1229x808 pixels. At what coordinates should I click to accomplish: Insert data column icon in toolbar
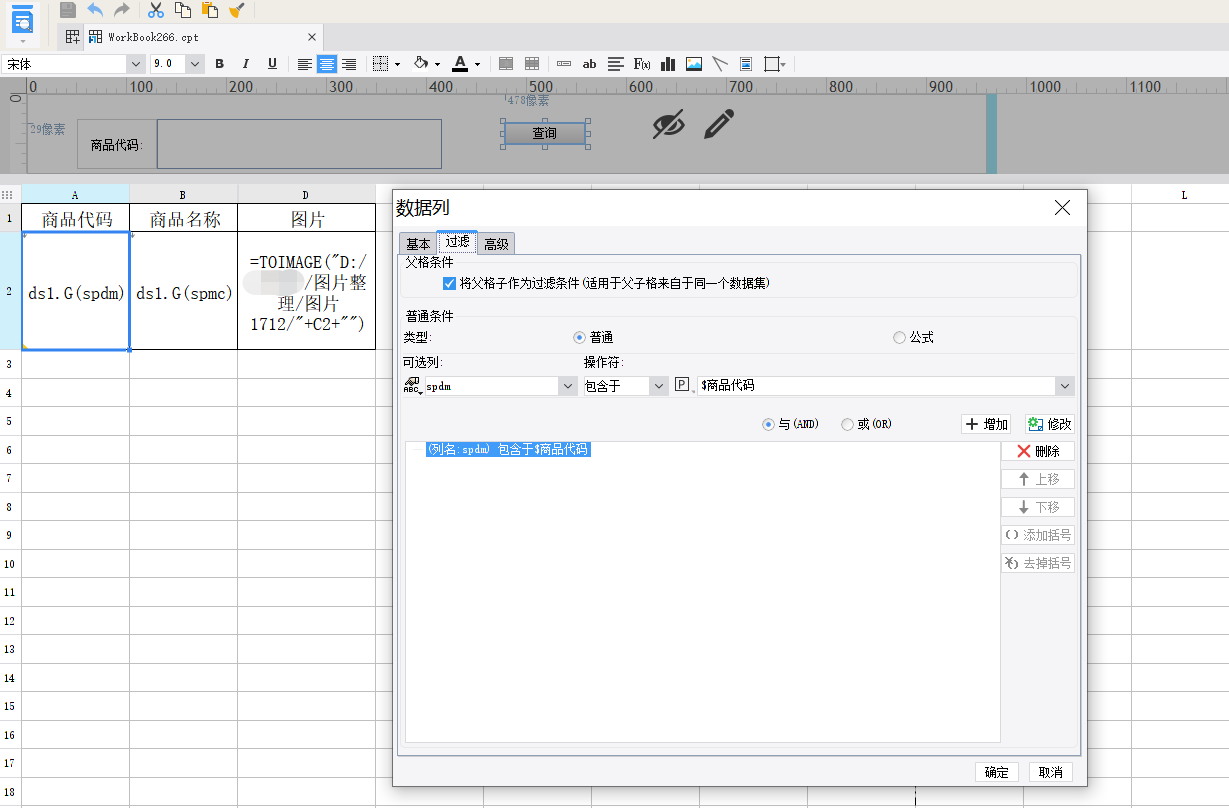pos(564,64)
